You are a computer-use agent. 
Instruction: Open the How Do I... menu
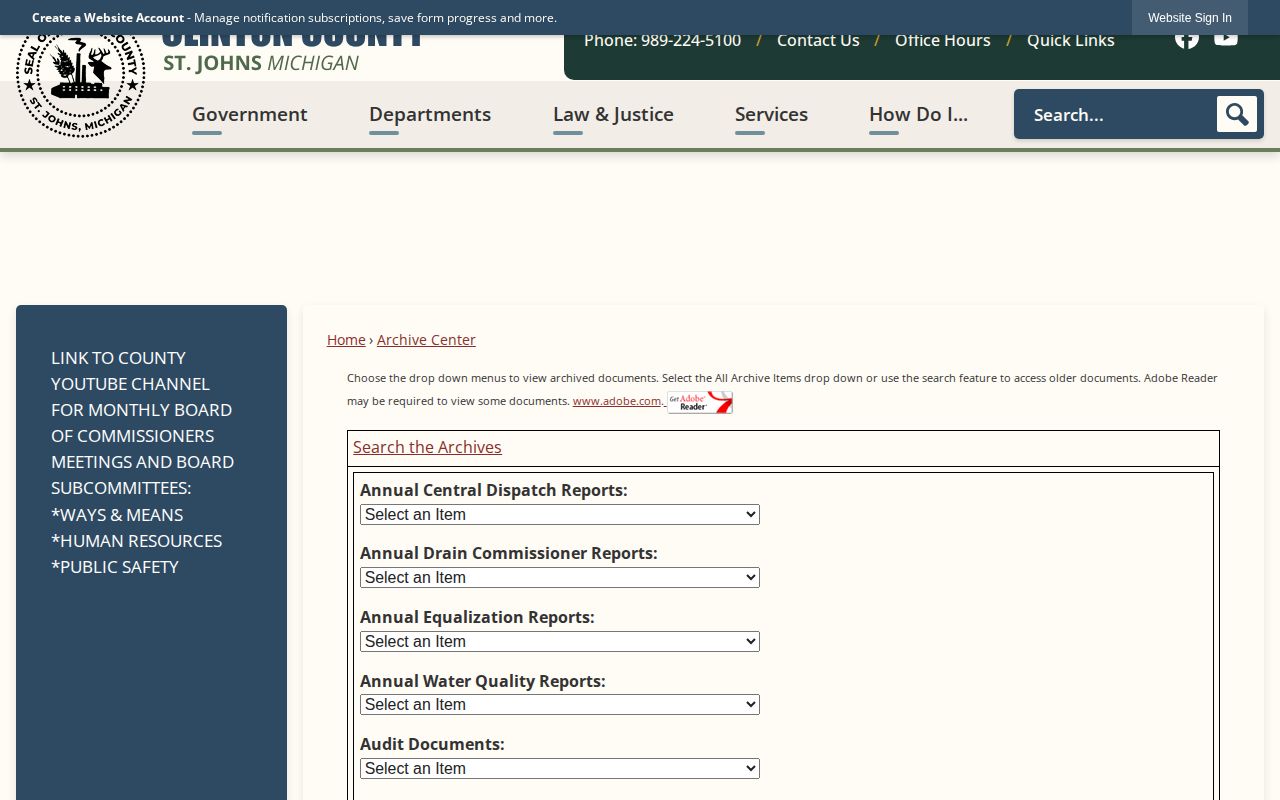[x=918, y=114]
